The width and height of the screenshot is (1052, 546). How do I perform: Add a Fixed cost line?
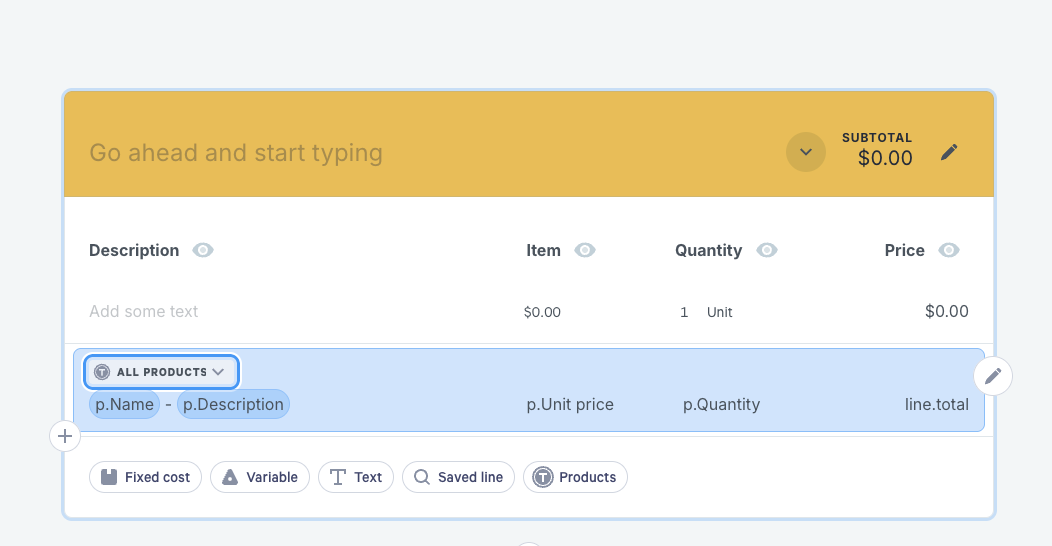click(145, 477)
